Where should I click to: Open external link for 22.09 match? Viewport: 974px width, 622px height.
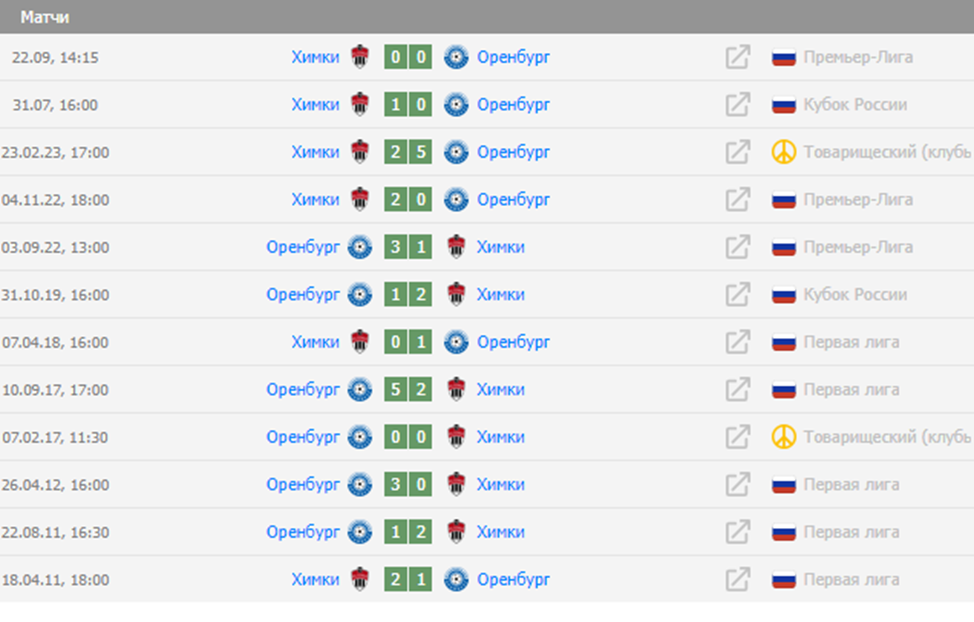(737, 58)
